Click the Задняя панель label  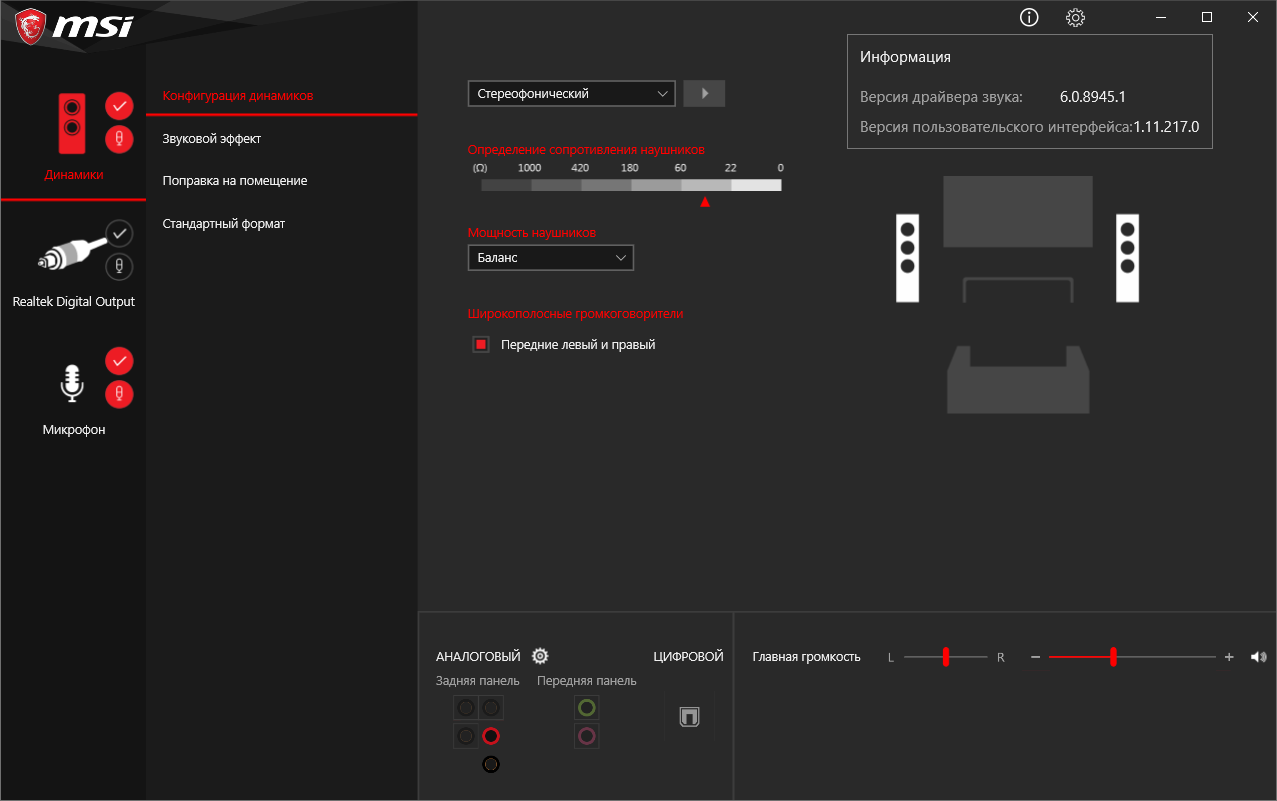coord(478,681)
